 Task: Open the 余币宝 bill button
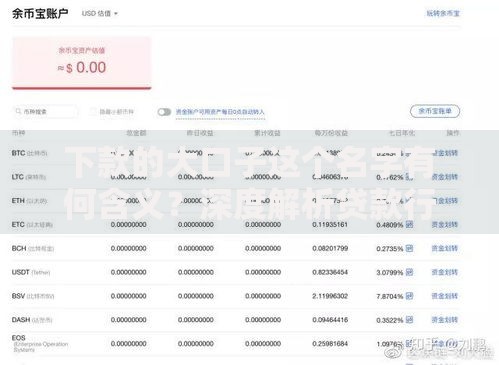pyautogui.click(x=435, y=111)
